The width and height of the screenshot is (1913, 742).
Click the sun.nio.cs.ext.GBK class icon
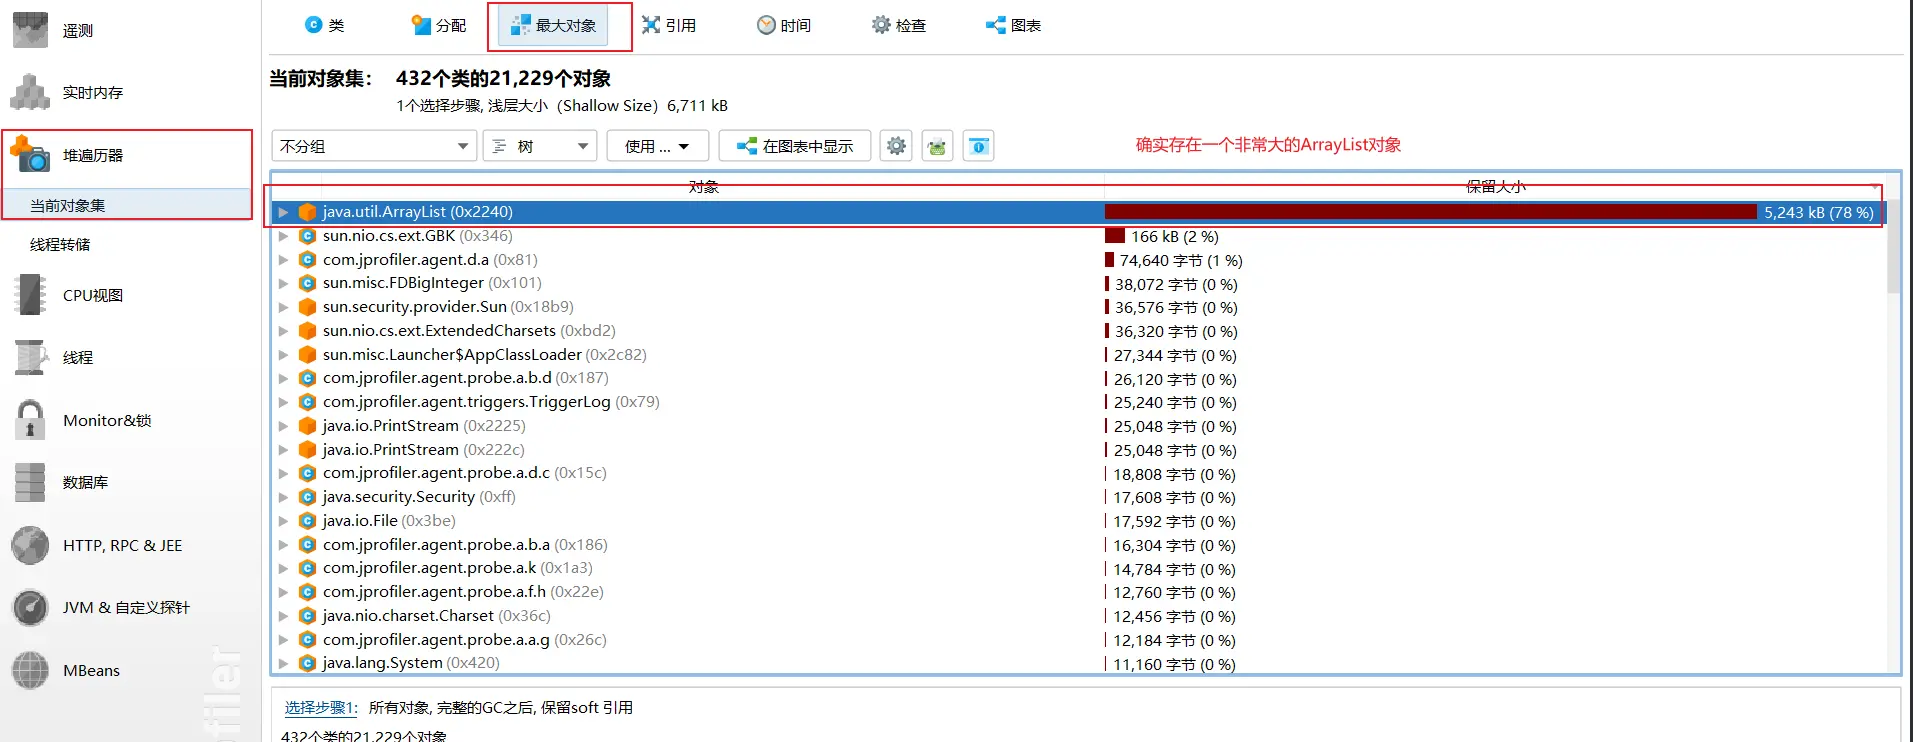[308, 236]
